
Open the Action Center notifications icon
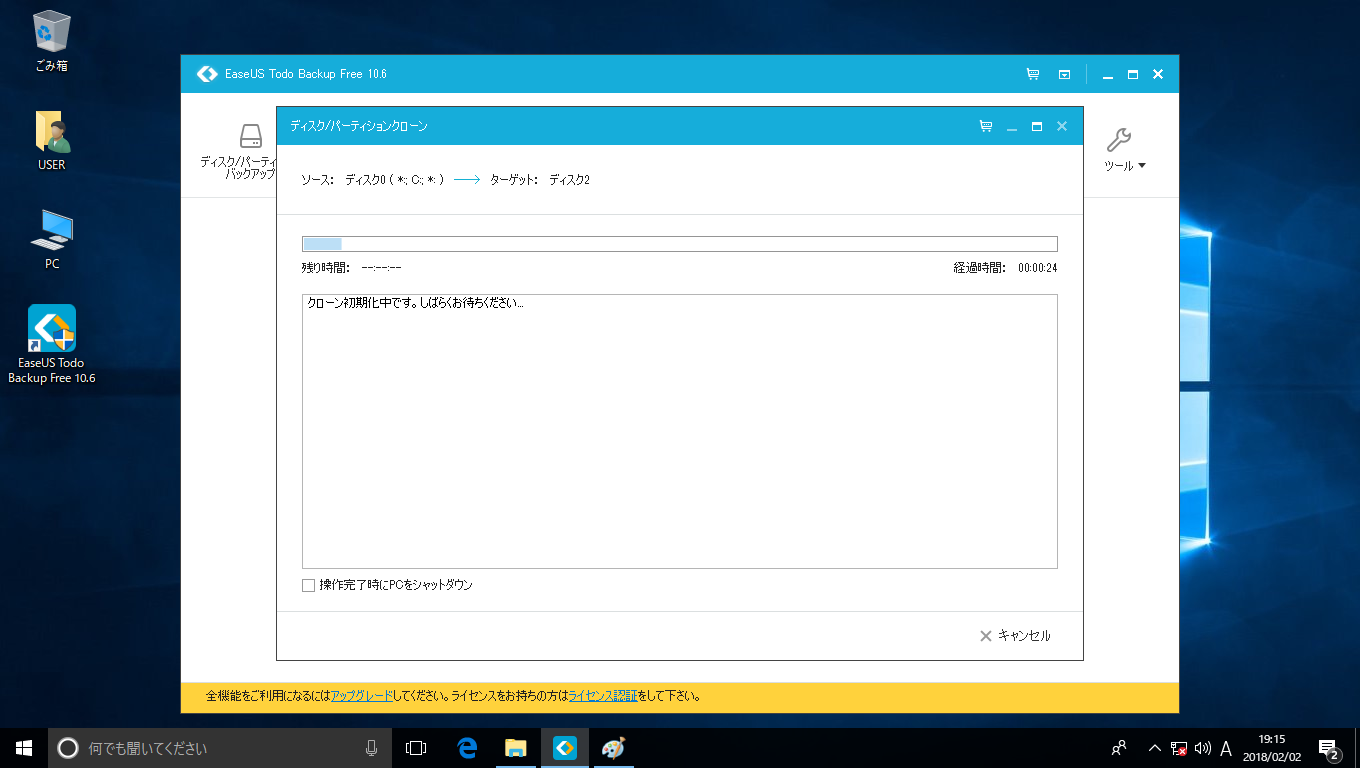[1329, 748]
